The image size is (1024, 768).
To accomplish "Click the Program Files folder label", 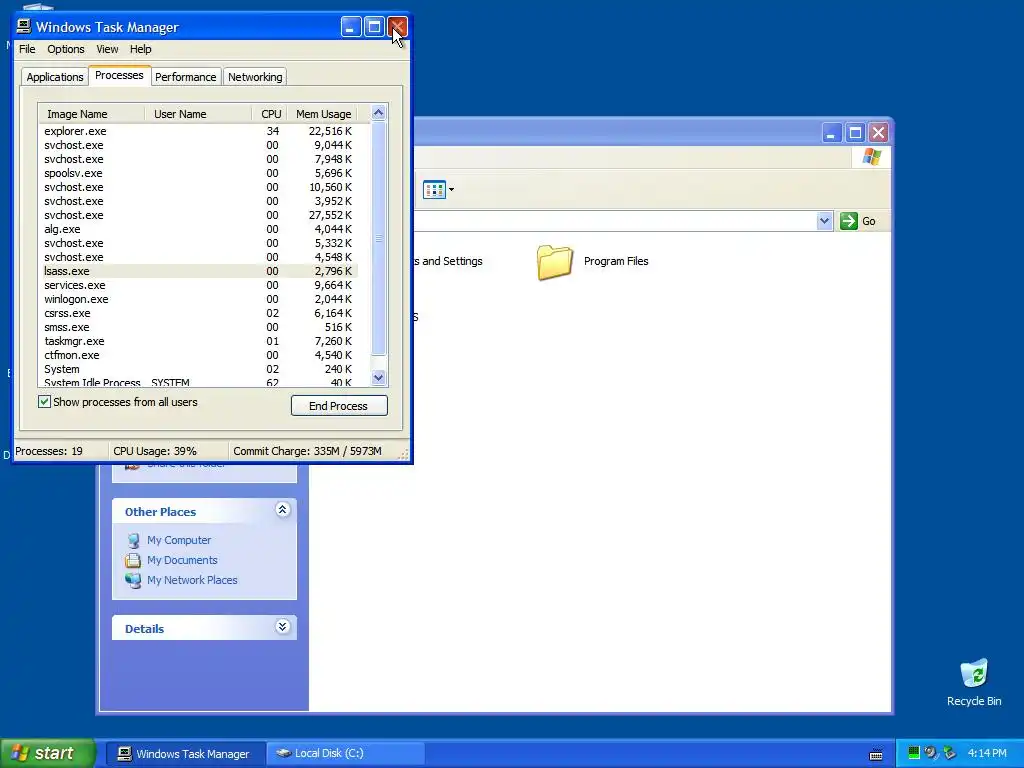I will (616, 261).
